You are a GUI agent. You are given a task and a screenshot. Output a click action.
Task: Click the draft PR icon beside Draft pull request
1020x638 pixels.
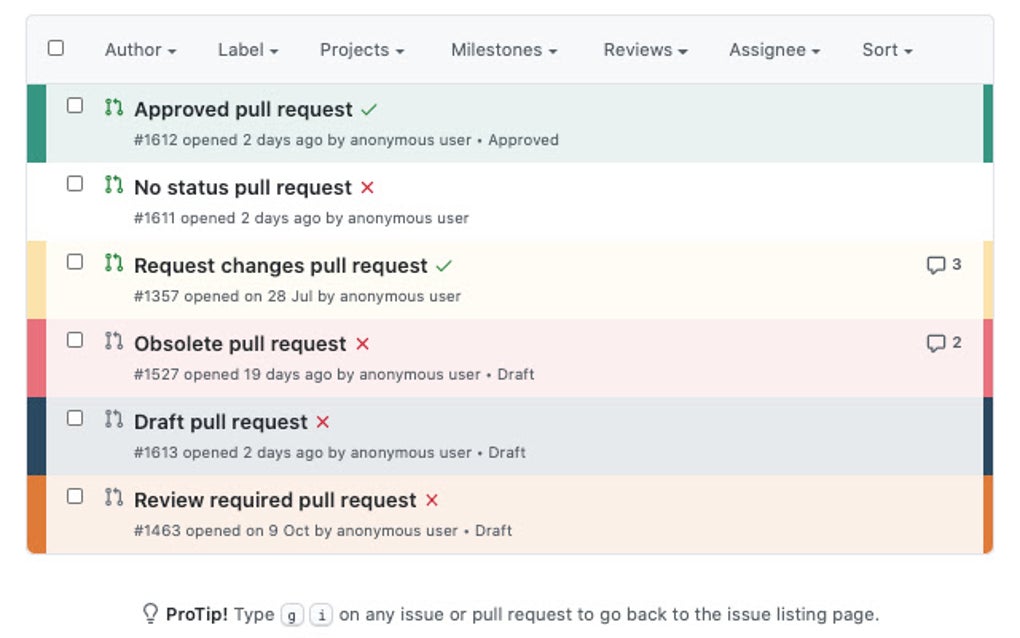pyautogui.click(x=114, y=419)
